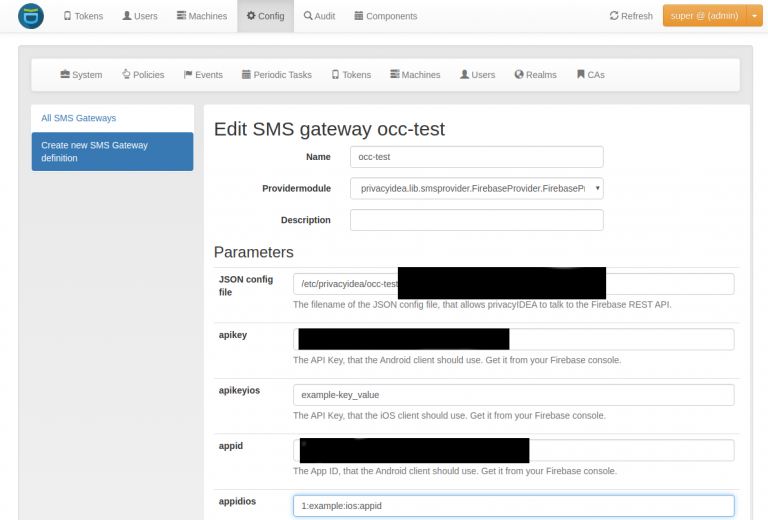
Task: Click the privacyIDEA logo icon
Action: (x=31, y=16)
